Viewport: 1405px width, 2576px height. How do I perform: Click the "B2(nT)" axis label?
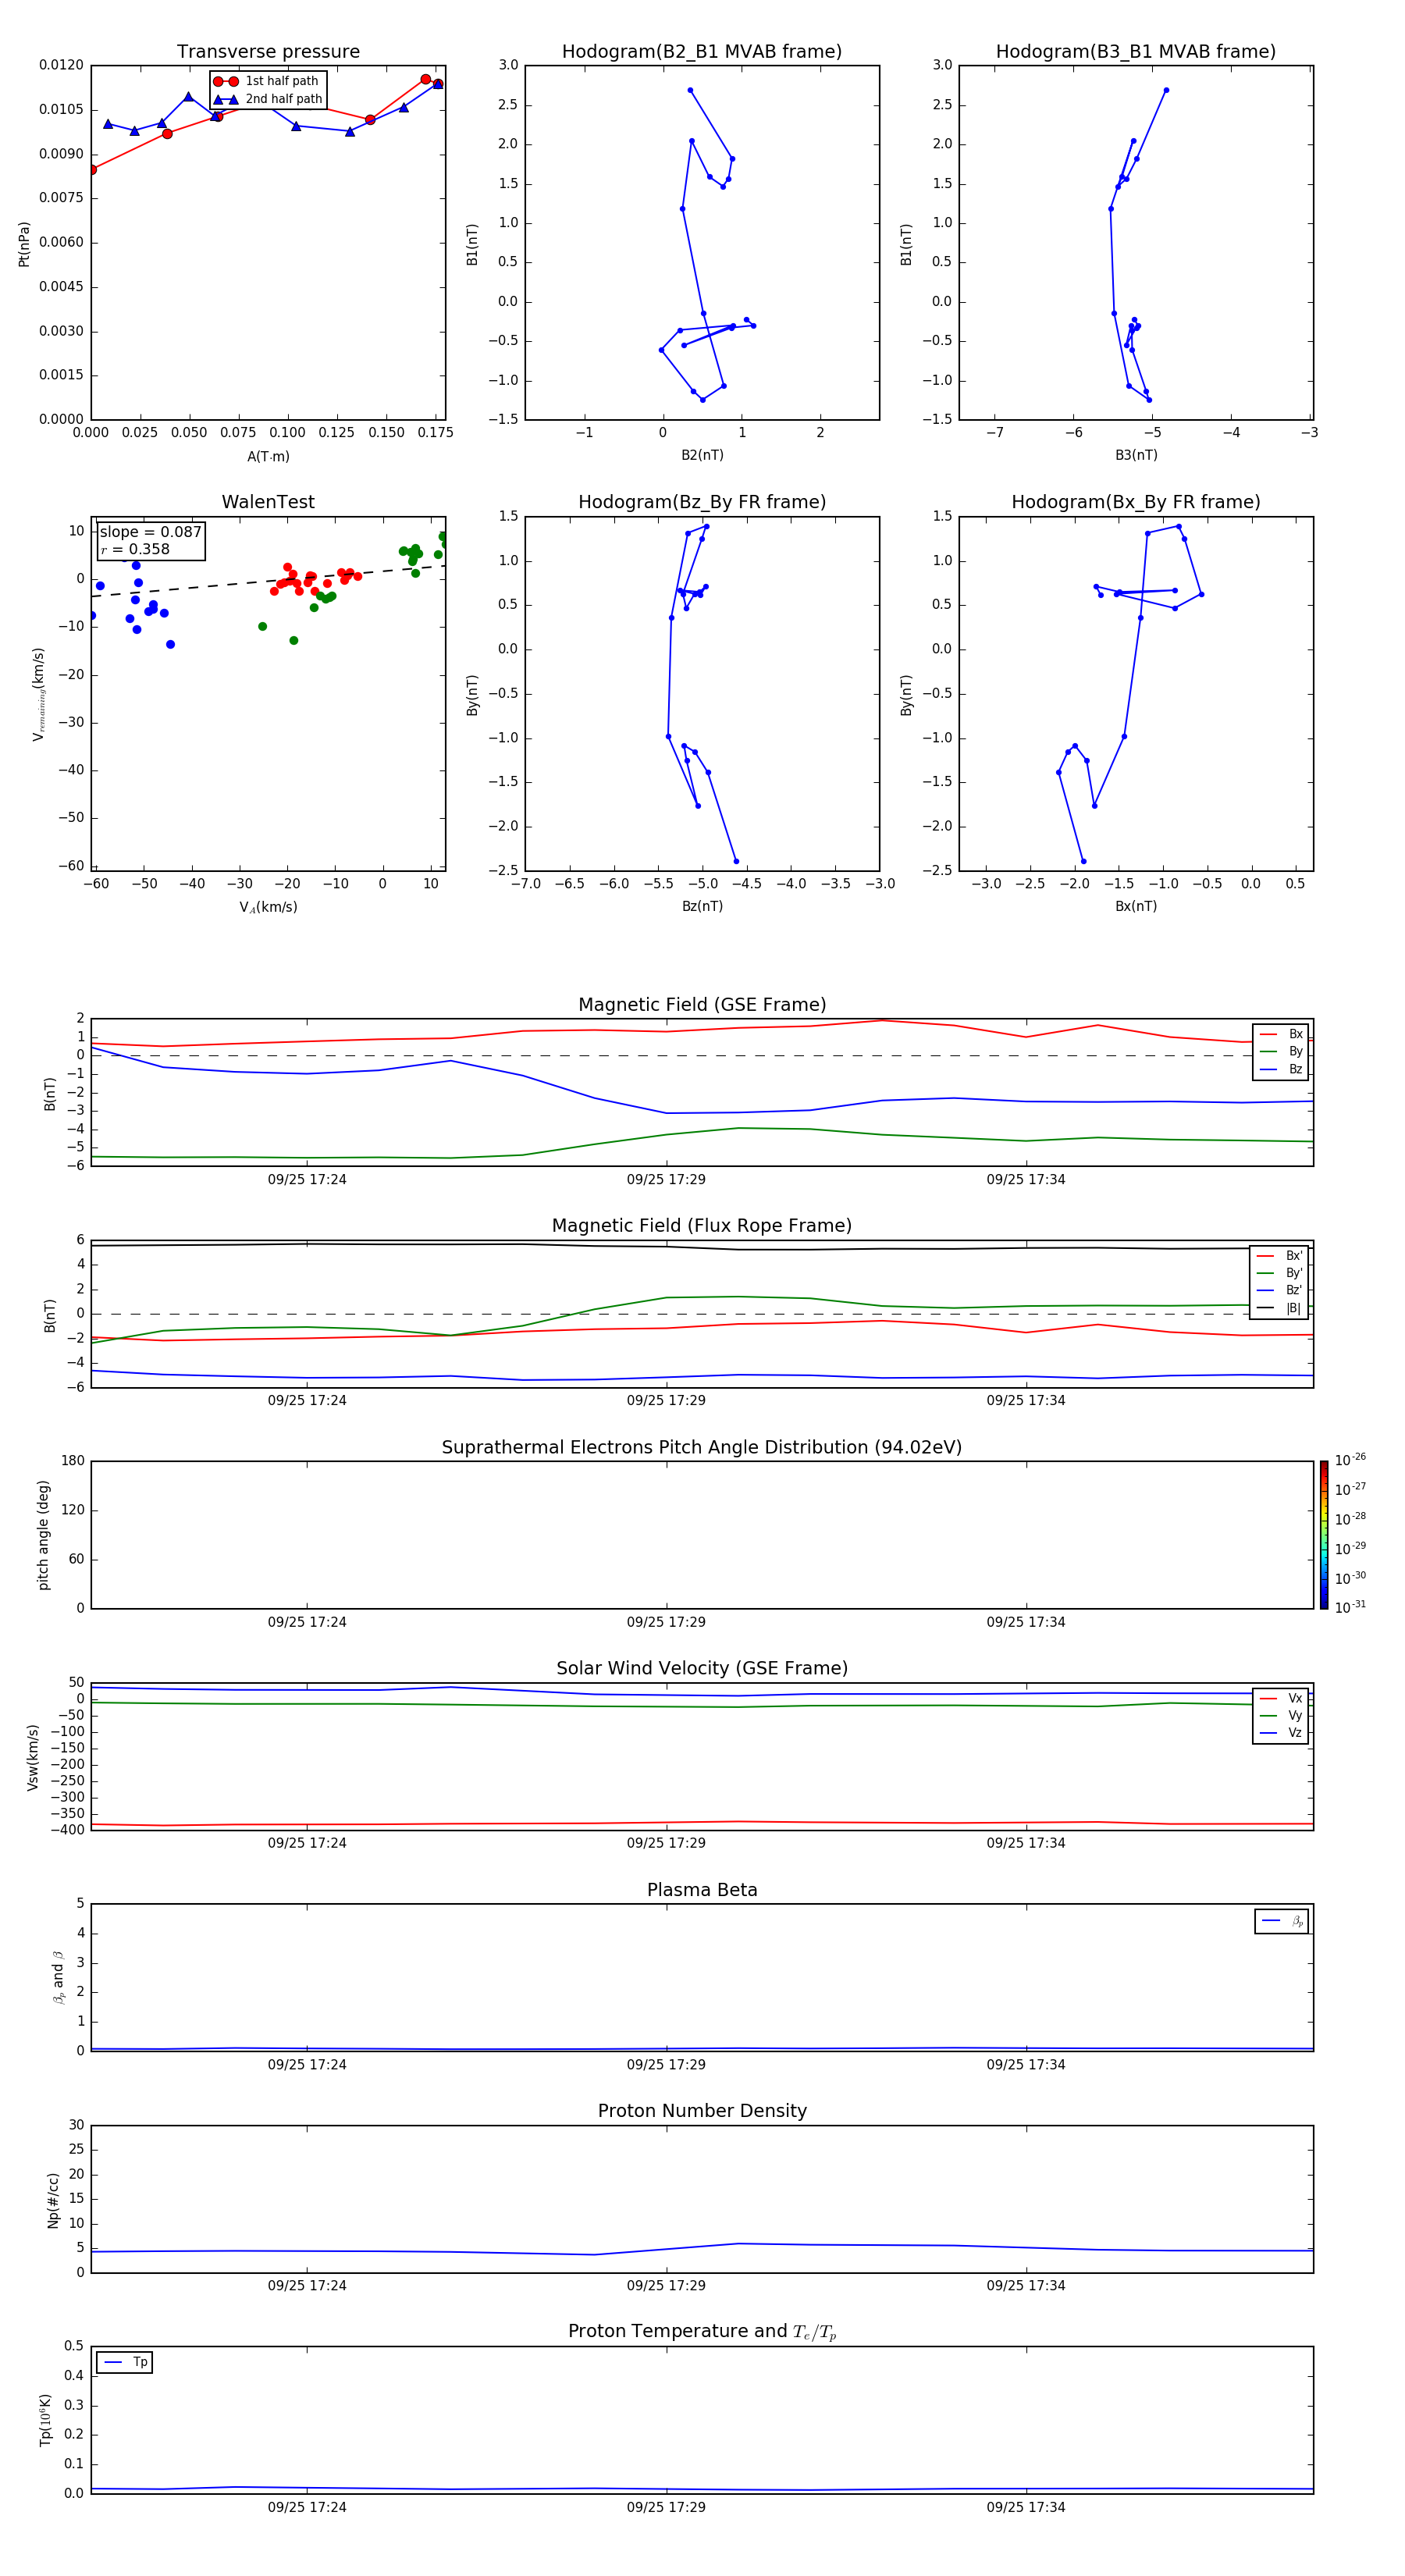point(702,455)
